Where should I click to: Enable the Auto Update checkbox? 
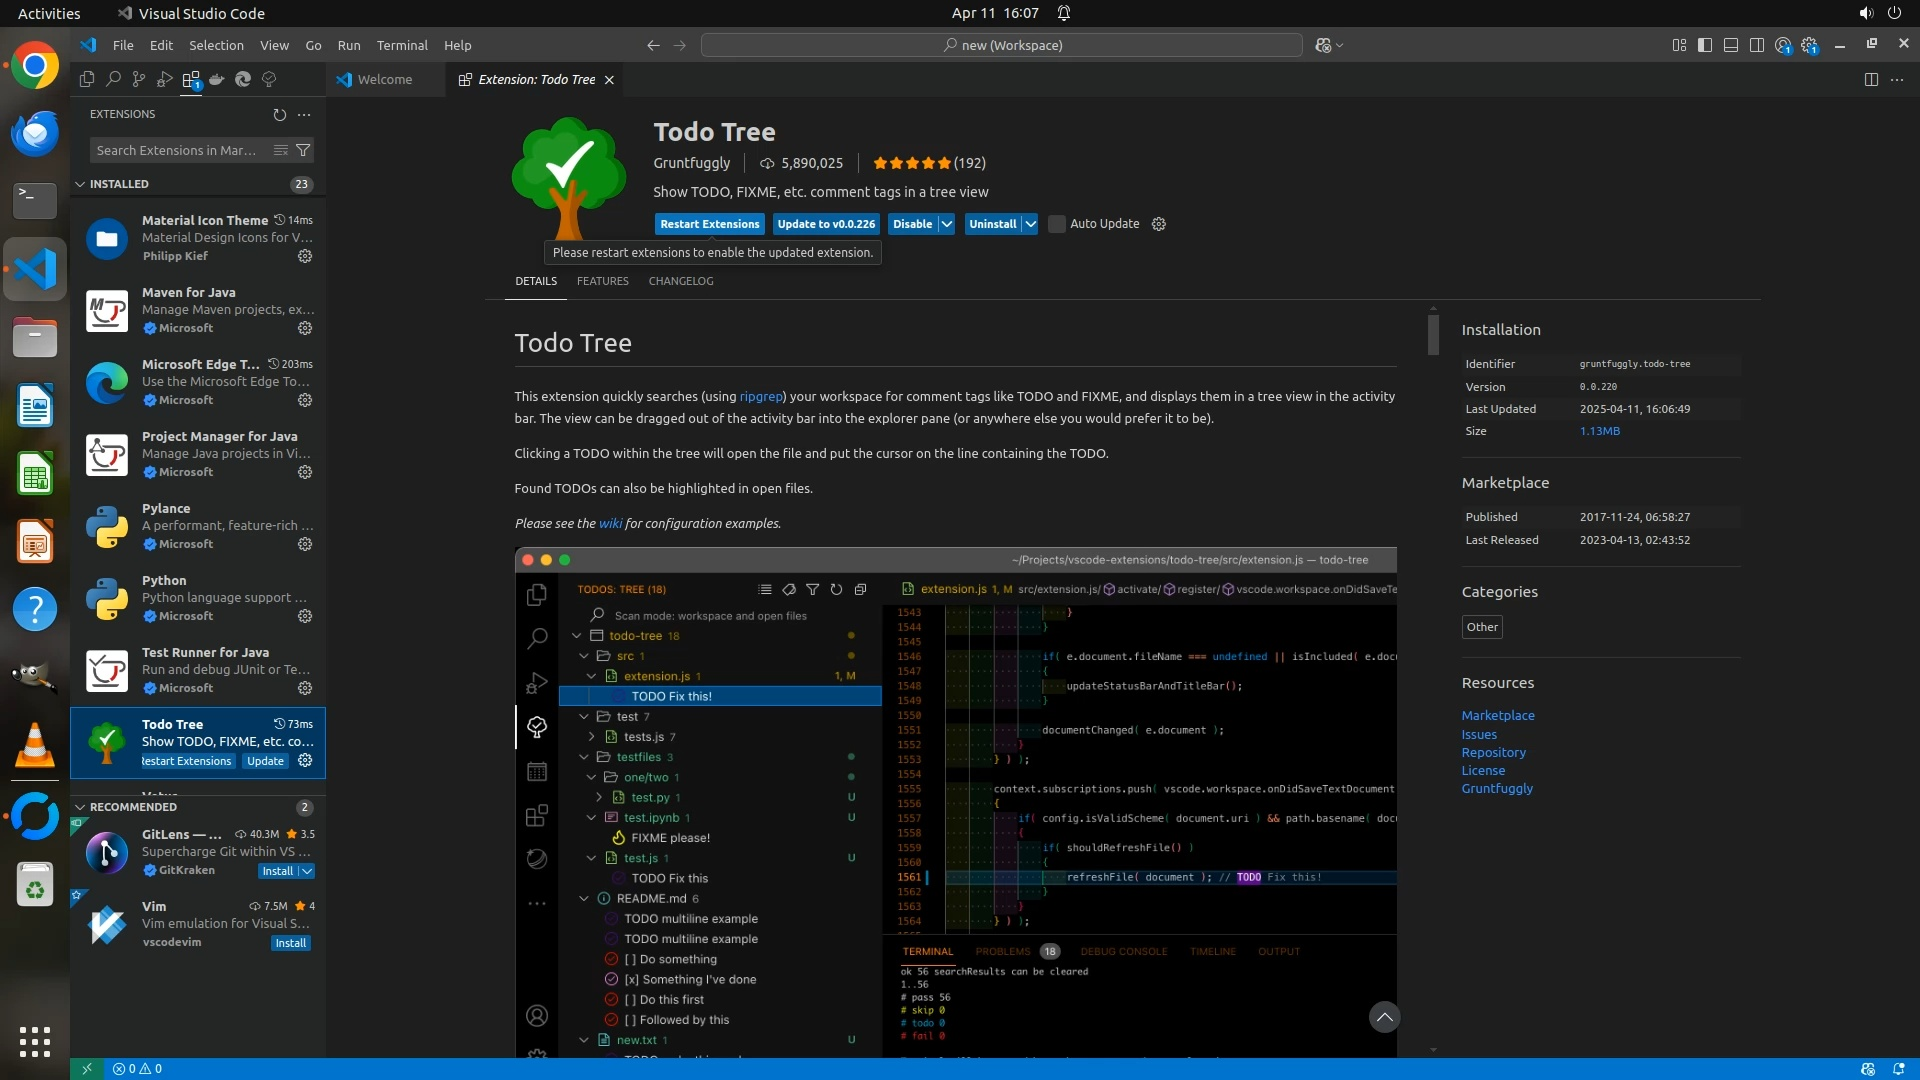click(x=1057, y=224)
